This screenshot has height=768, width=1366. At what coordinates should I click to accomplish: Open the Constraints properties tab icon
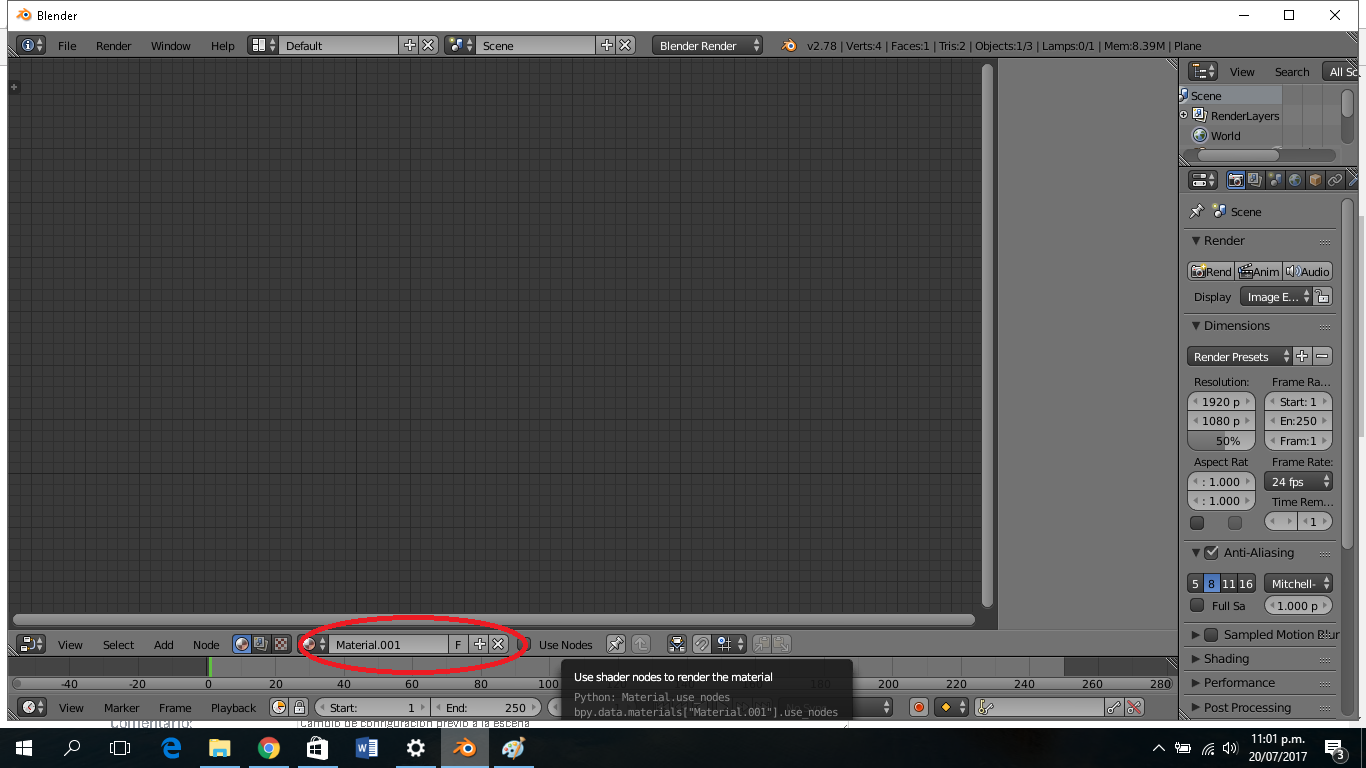[x=1335, y=180]
